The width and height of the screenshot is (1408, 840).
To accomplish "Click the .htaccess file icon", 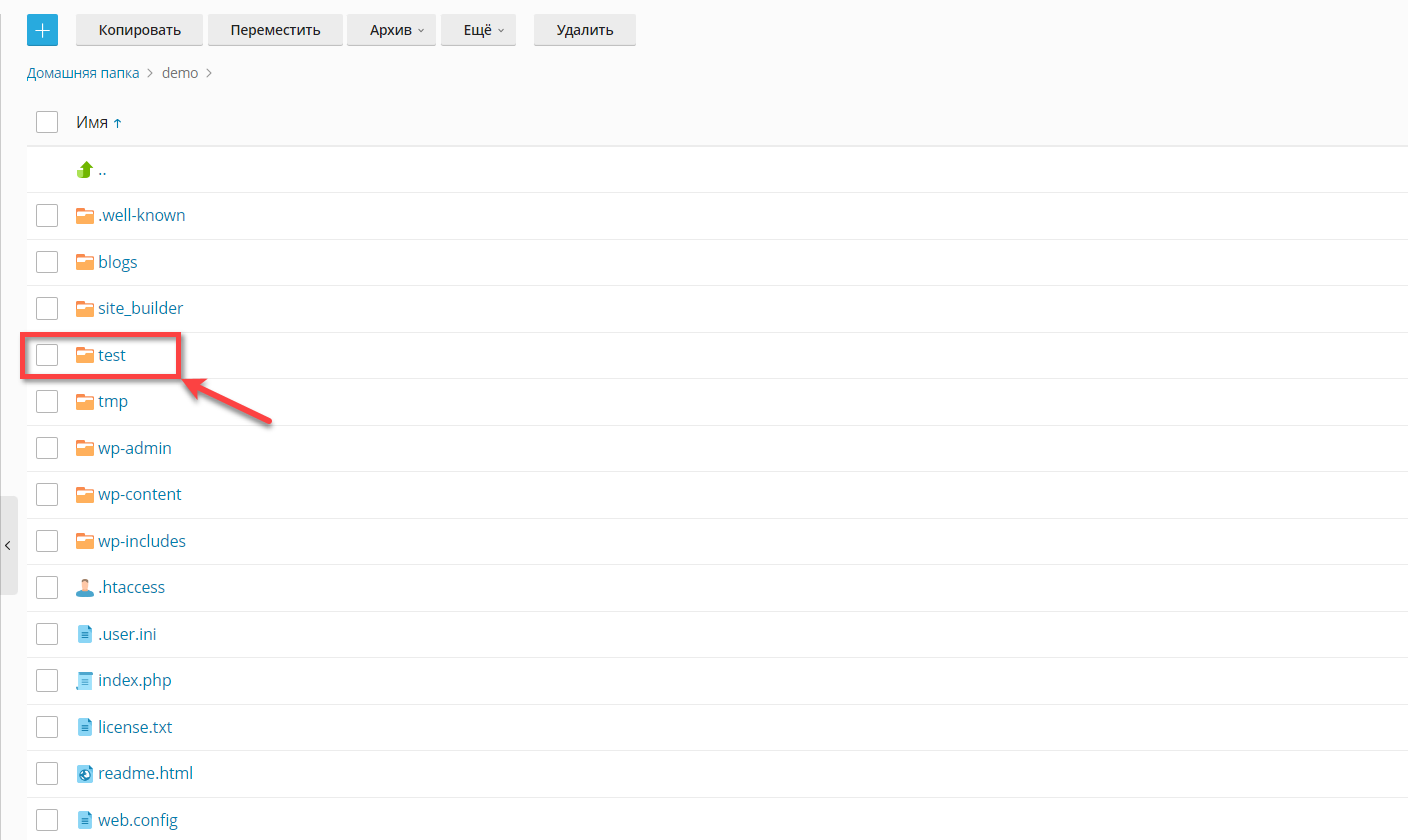I will click(x=85, y=588).
